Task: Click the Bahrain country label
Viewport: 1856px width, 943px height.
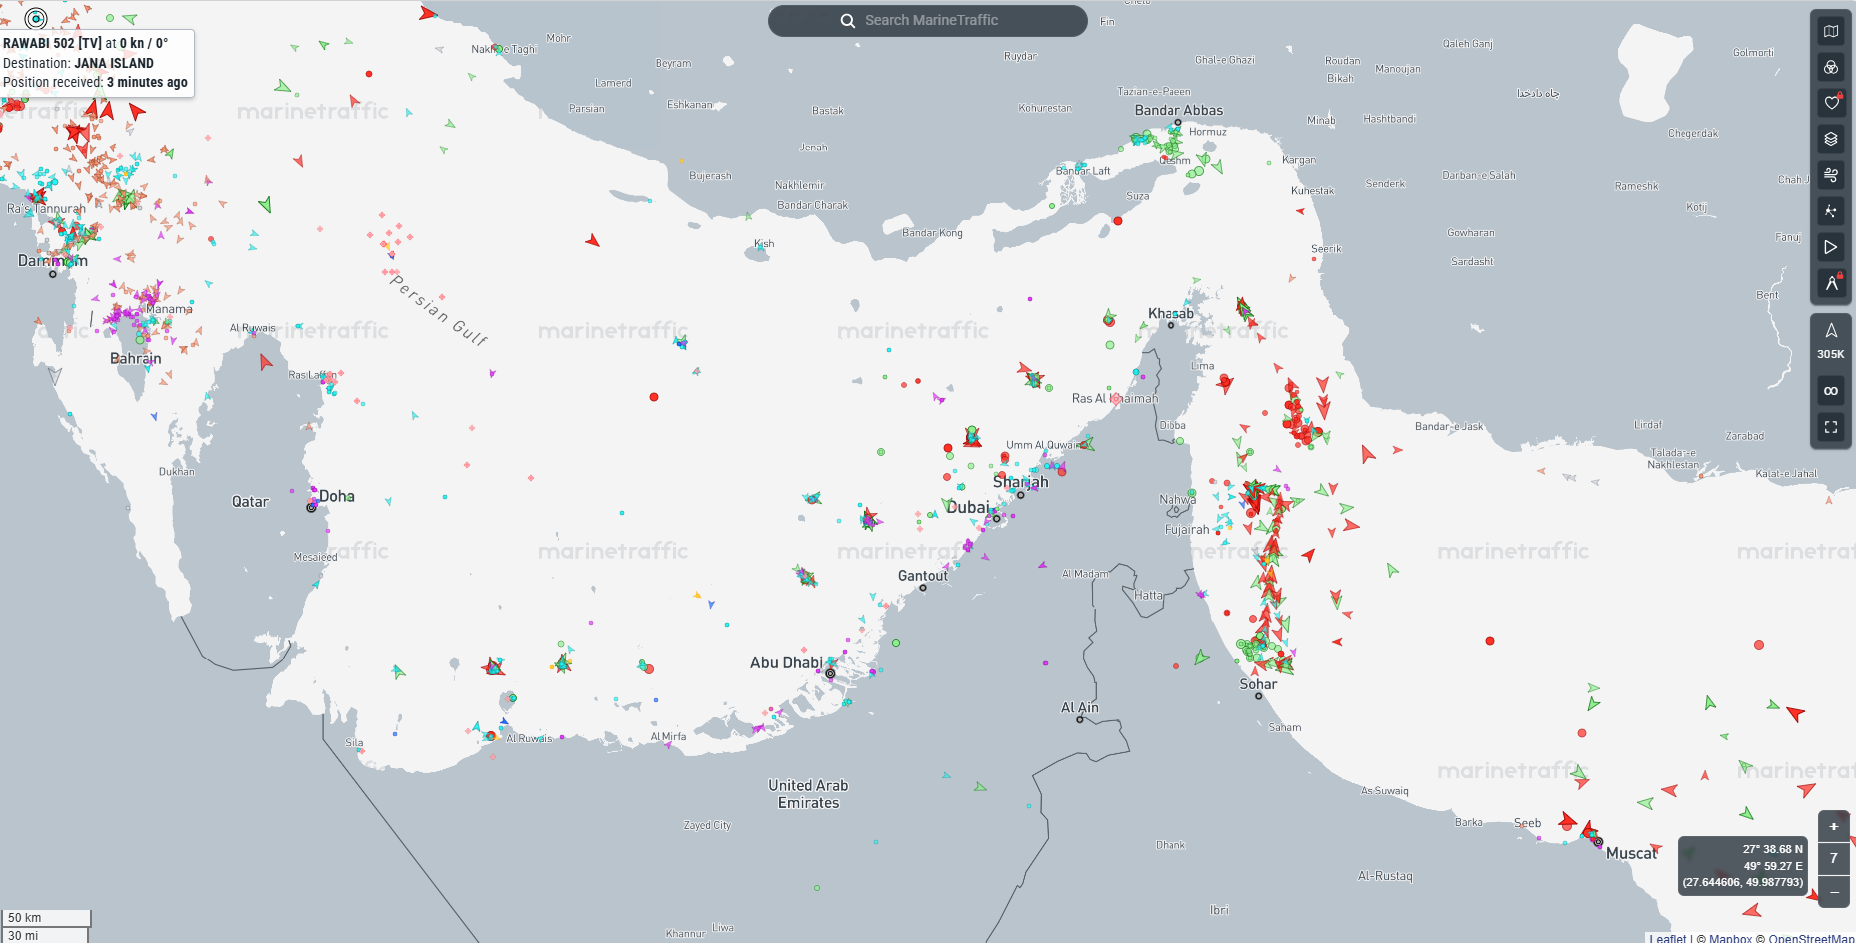Action: [x=135, y=358]
